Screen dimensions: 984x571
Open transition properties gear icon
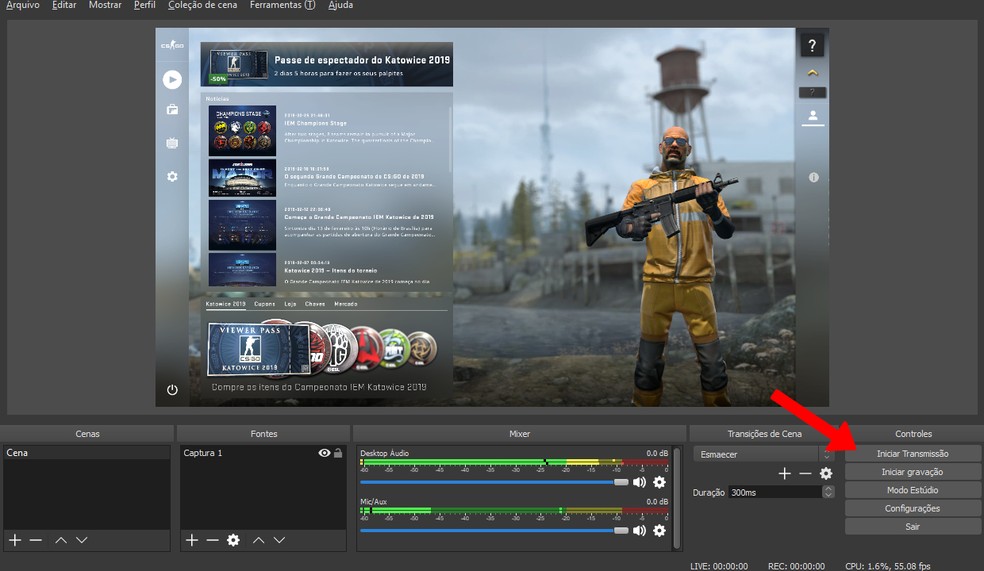[826, 473]
